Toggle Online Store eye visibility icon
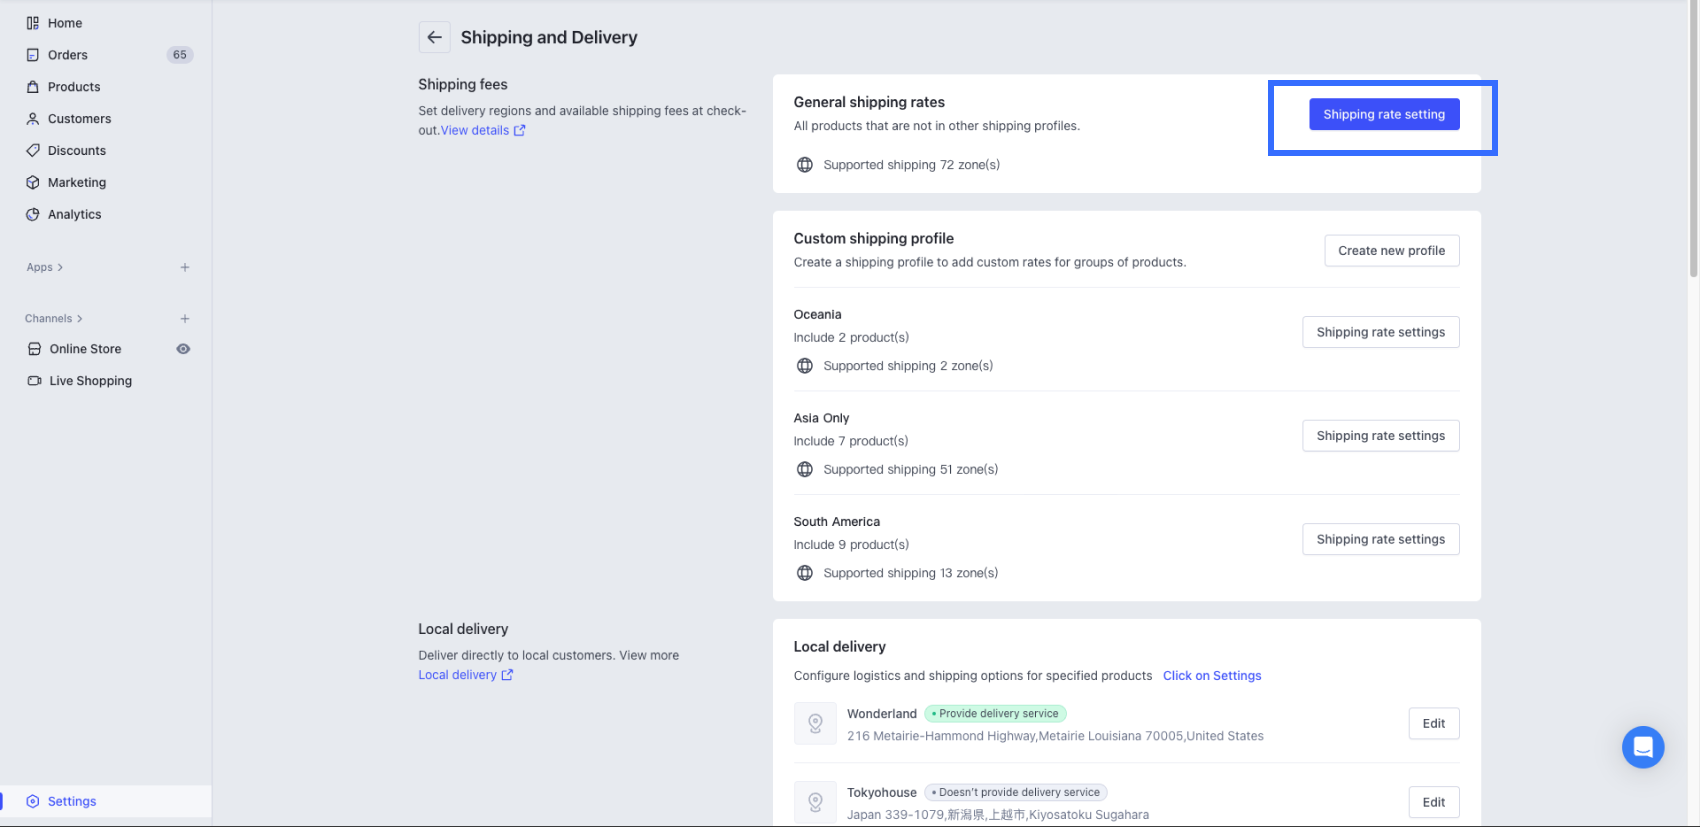The image size is (1700, 827). (x=183, y=349)
